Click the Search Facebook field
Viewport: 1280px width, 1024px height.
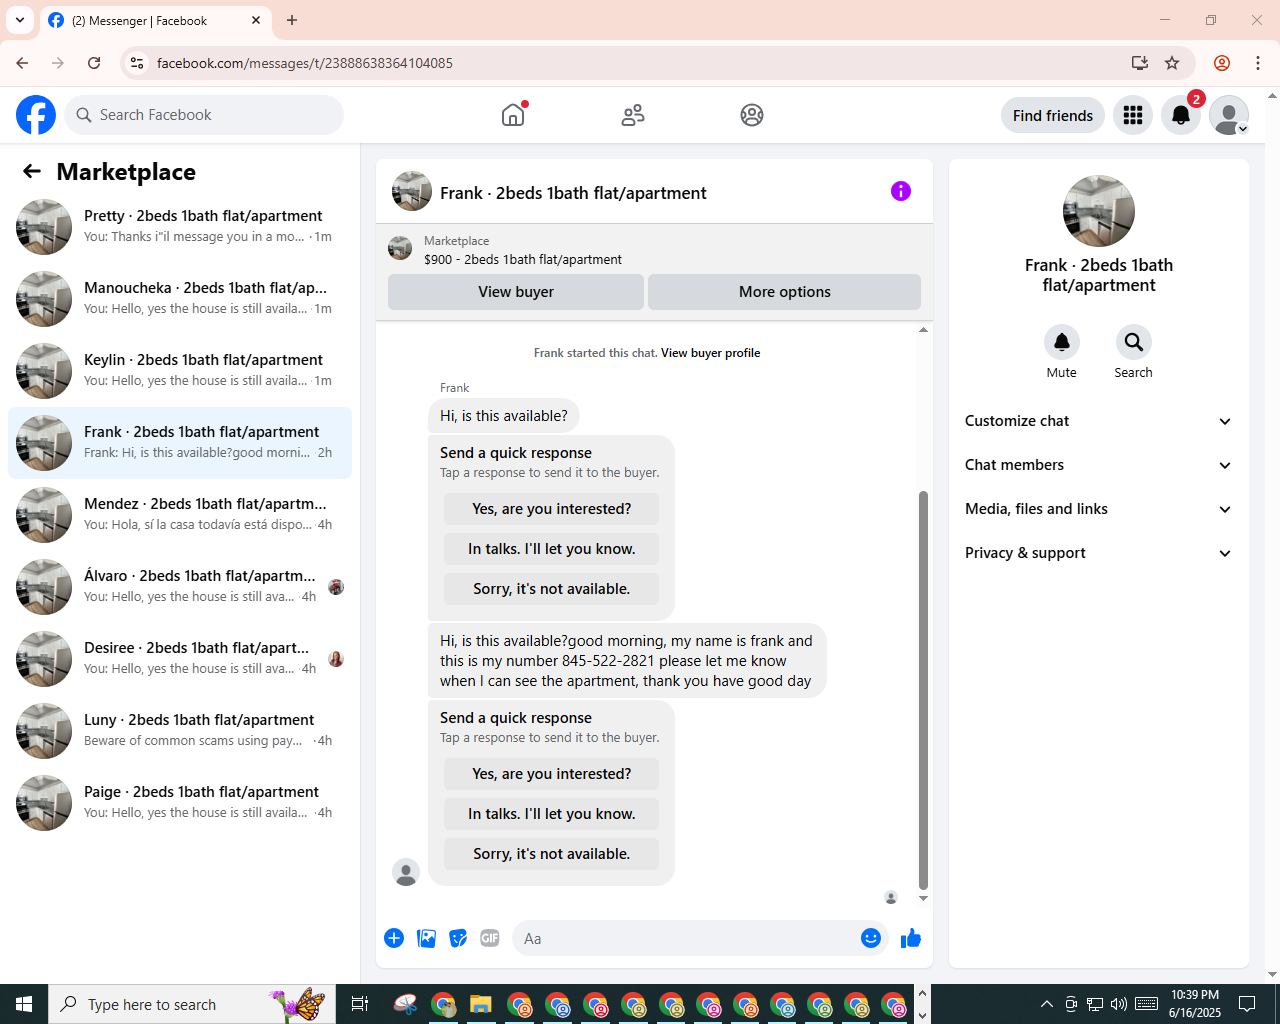tap(204, 115)
